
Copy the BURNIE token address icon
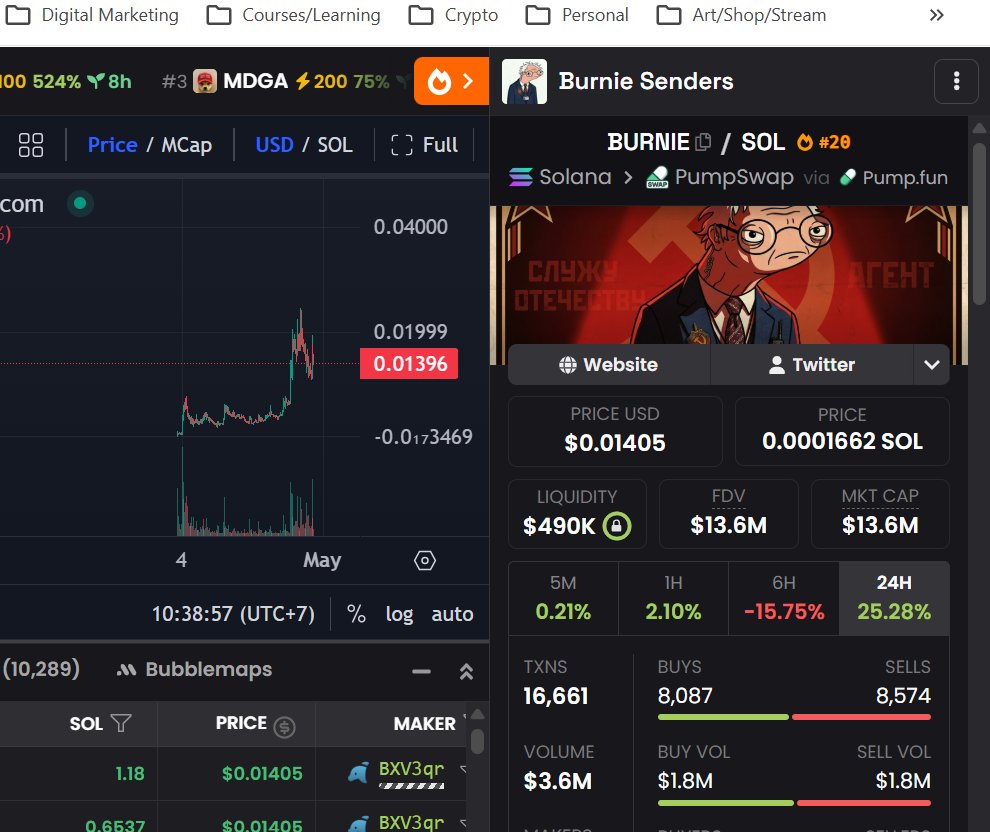click(x=703, y=142)
